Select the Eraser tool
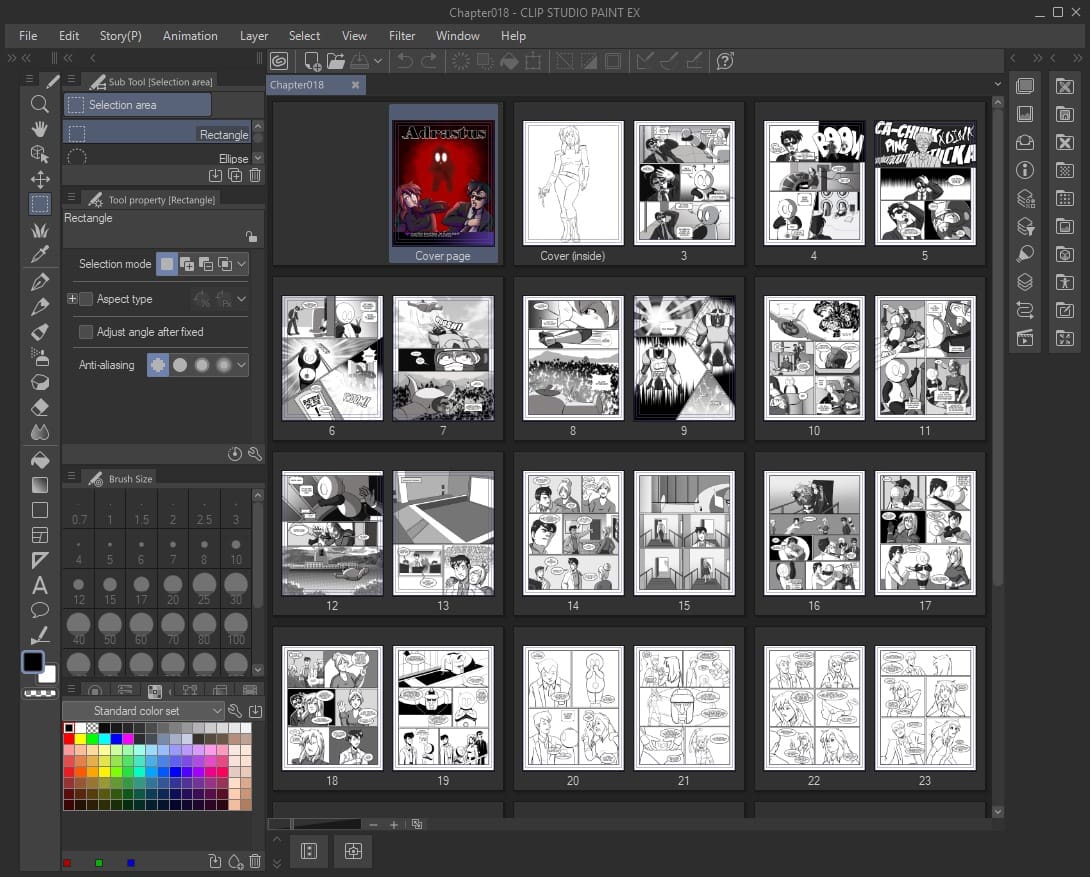Screen dimensions: 1090x877 [39, 407]
